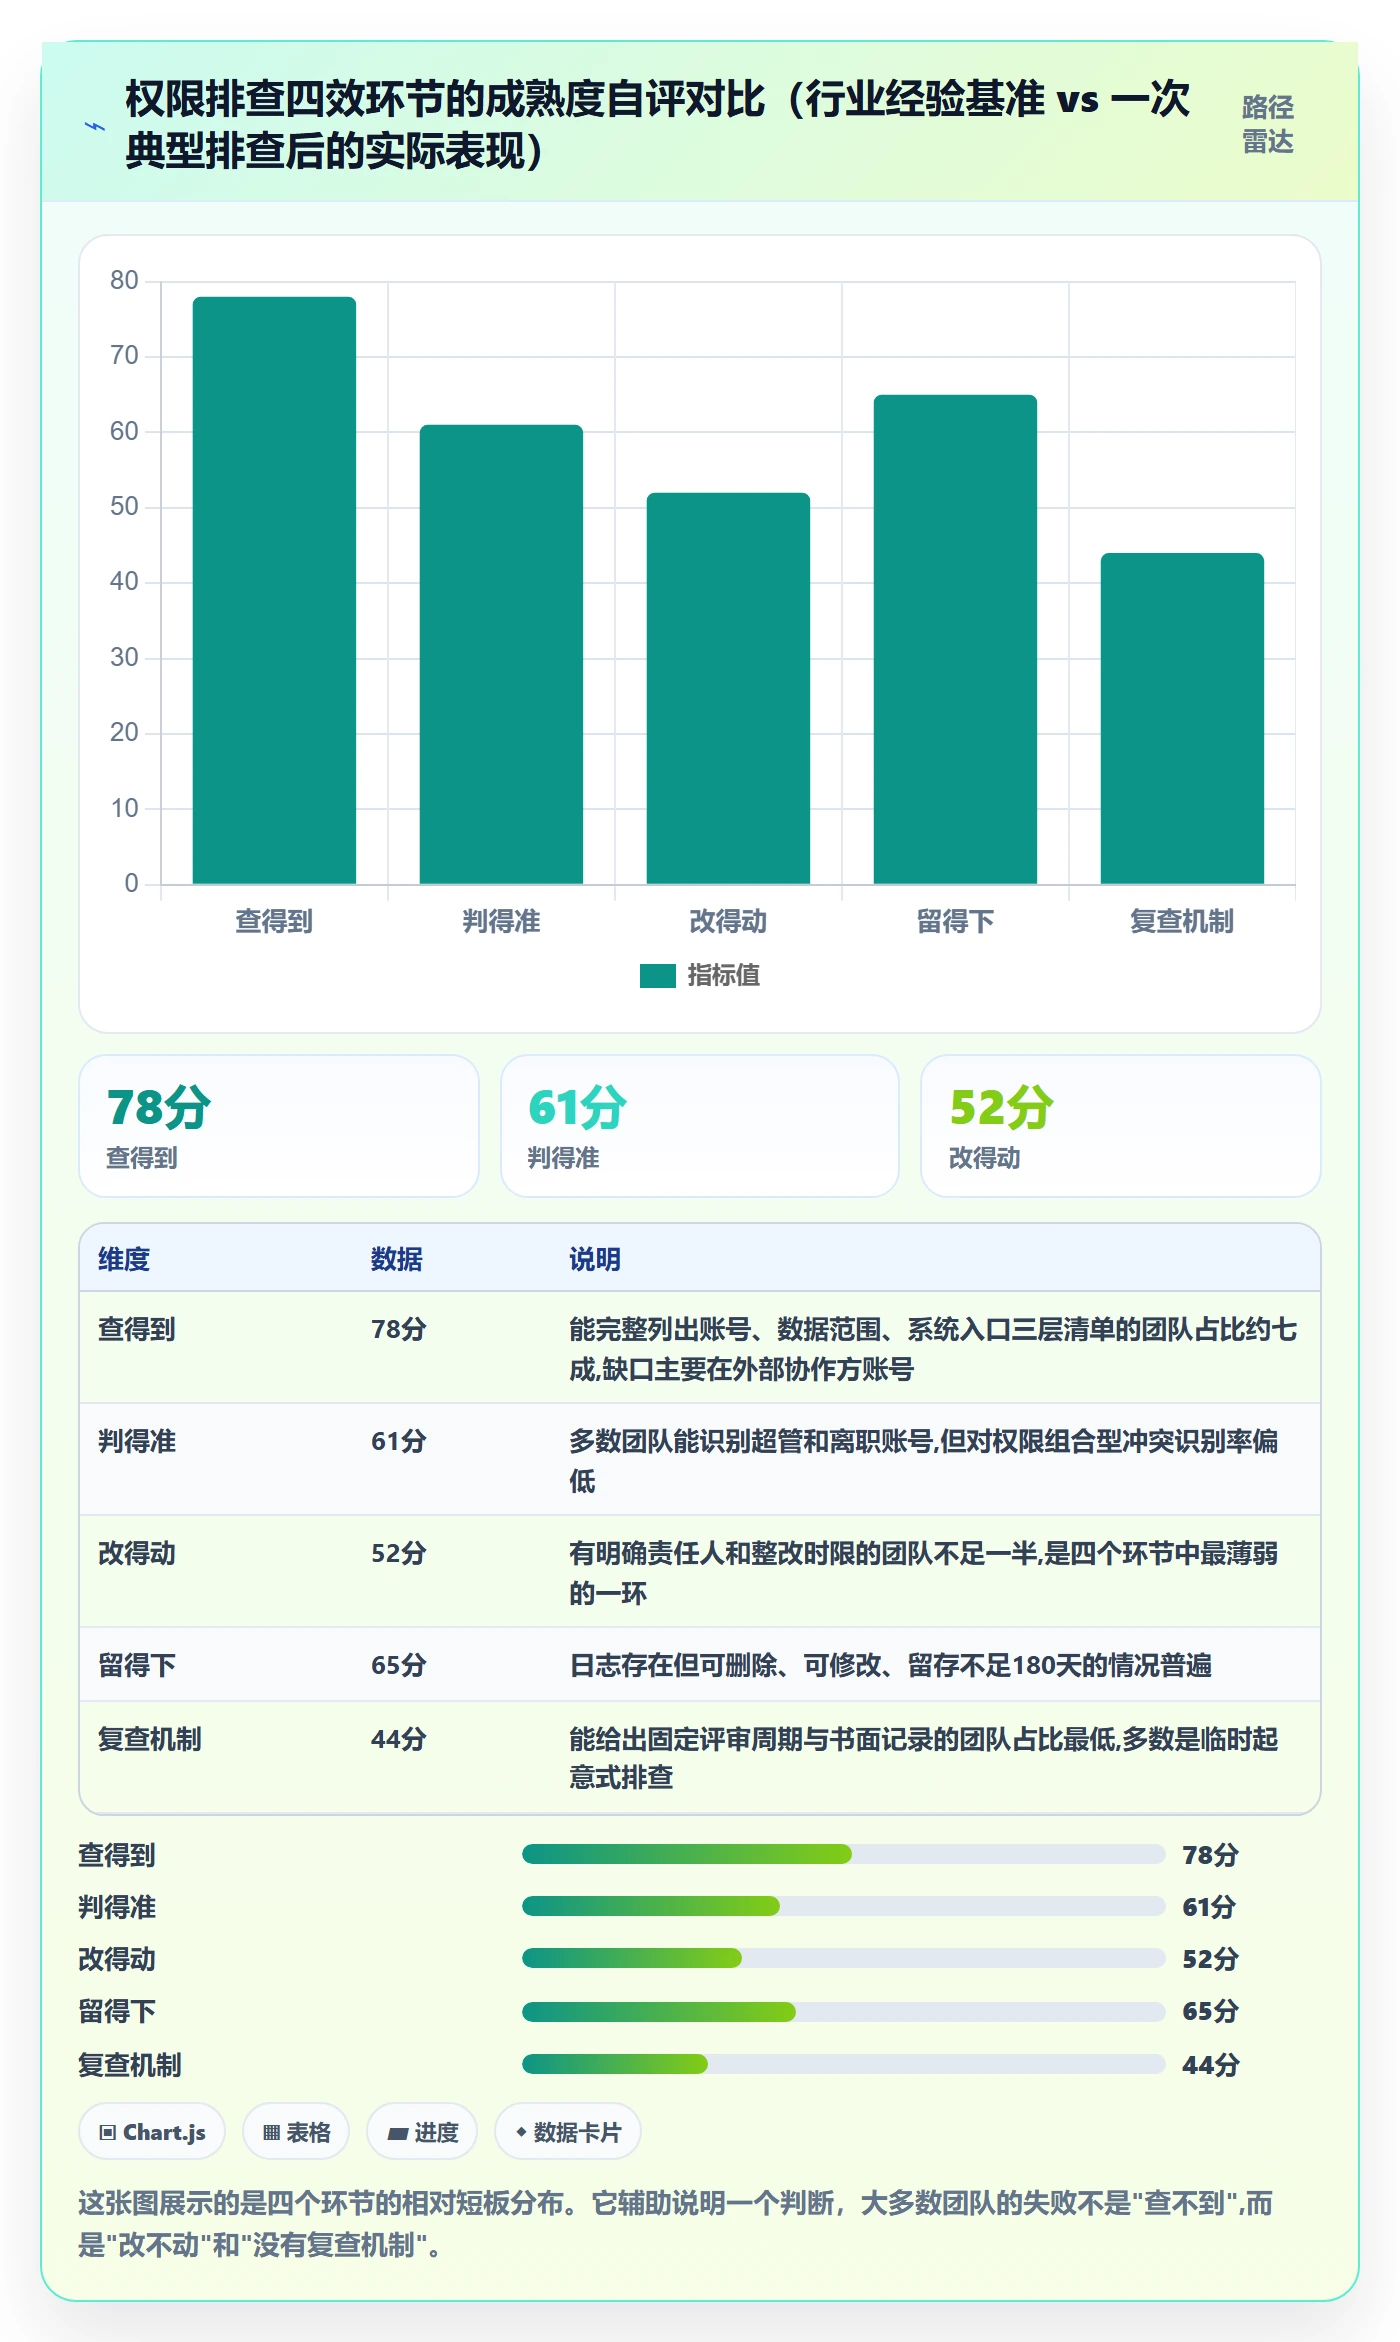Click the 查得到 progress bar
The height and width of the screenshot is (2342, 1400).
(x=843, y=1854)
